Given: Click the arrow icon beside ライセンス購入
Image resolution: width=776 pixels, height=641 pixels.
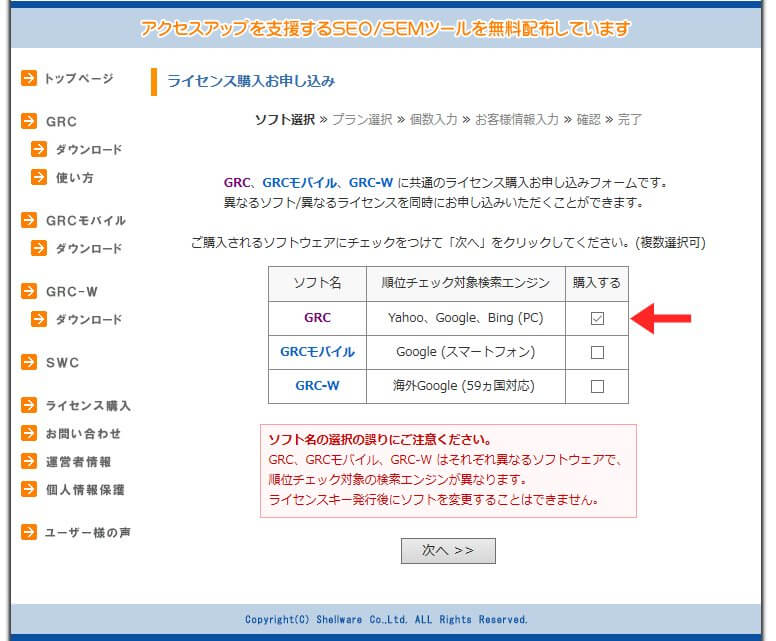Looking at the screenshot, I should [29, 405].
